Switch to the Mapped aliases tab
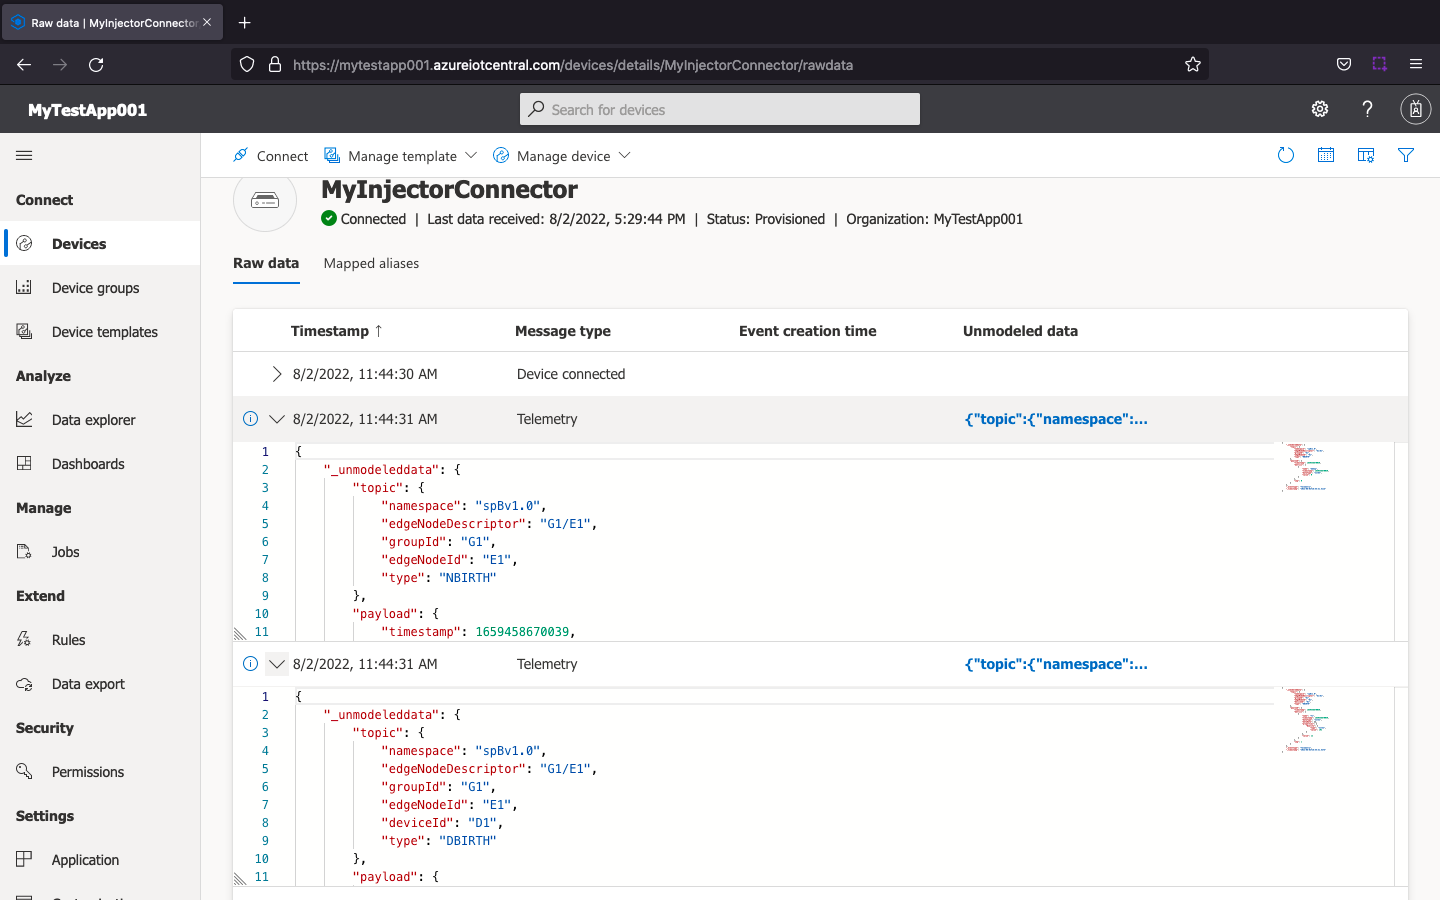1440x900 pixels. click(371, 264)
